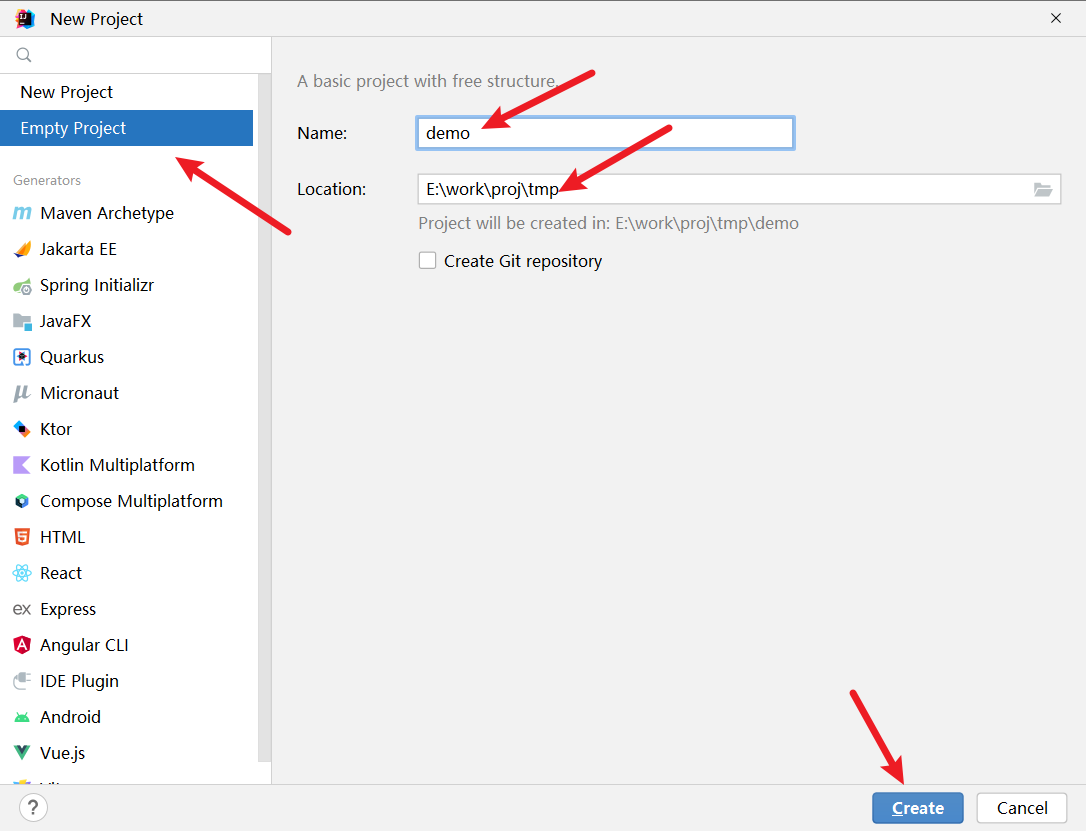This screenshot has width=1086, height=831.
Task: Choose the HTML generator
Action: 126,537
